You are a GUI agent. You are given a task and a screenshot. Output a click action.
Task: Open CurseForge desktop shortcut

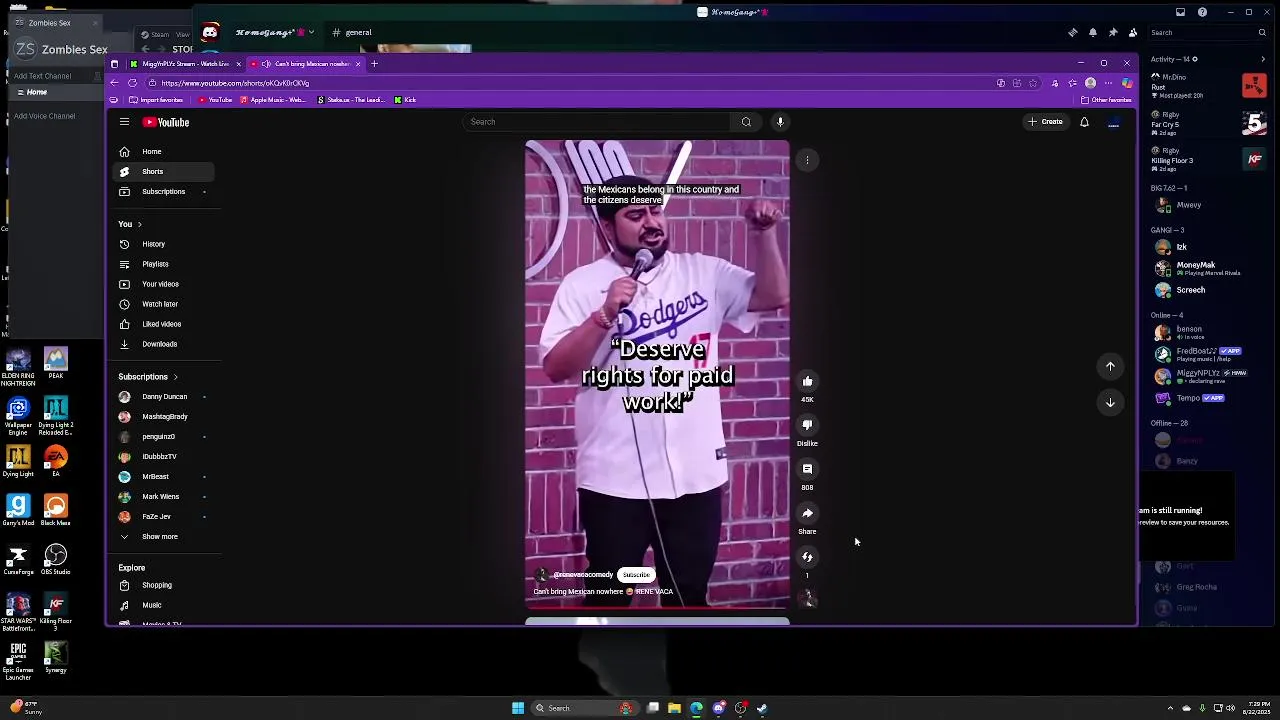(x=17, y=559)
